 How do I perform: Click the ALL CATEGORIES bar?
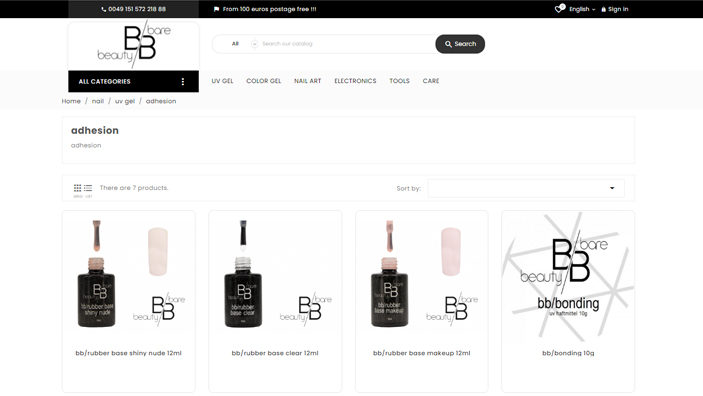134,82
